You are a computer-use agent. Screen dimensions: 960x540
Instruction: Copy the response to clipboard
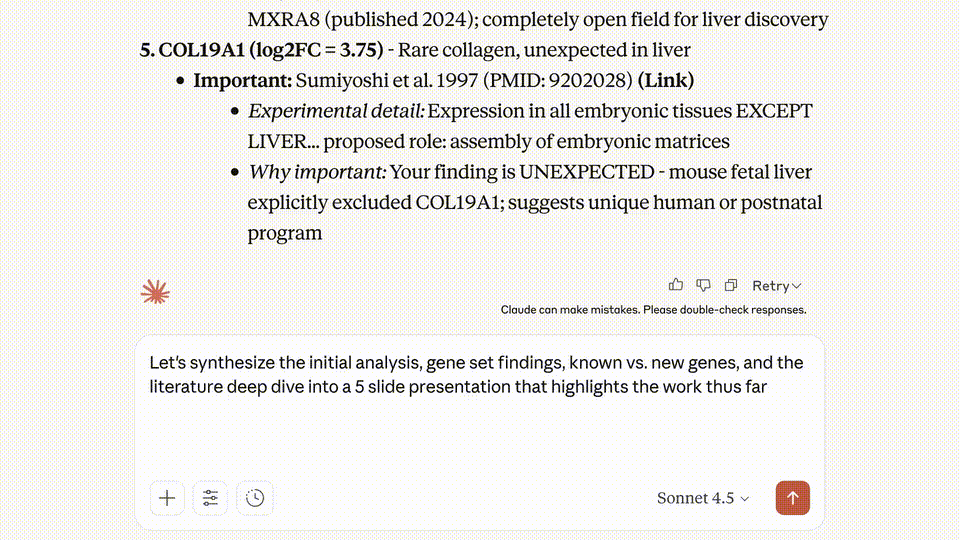(731, 285)
